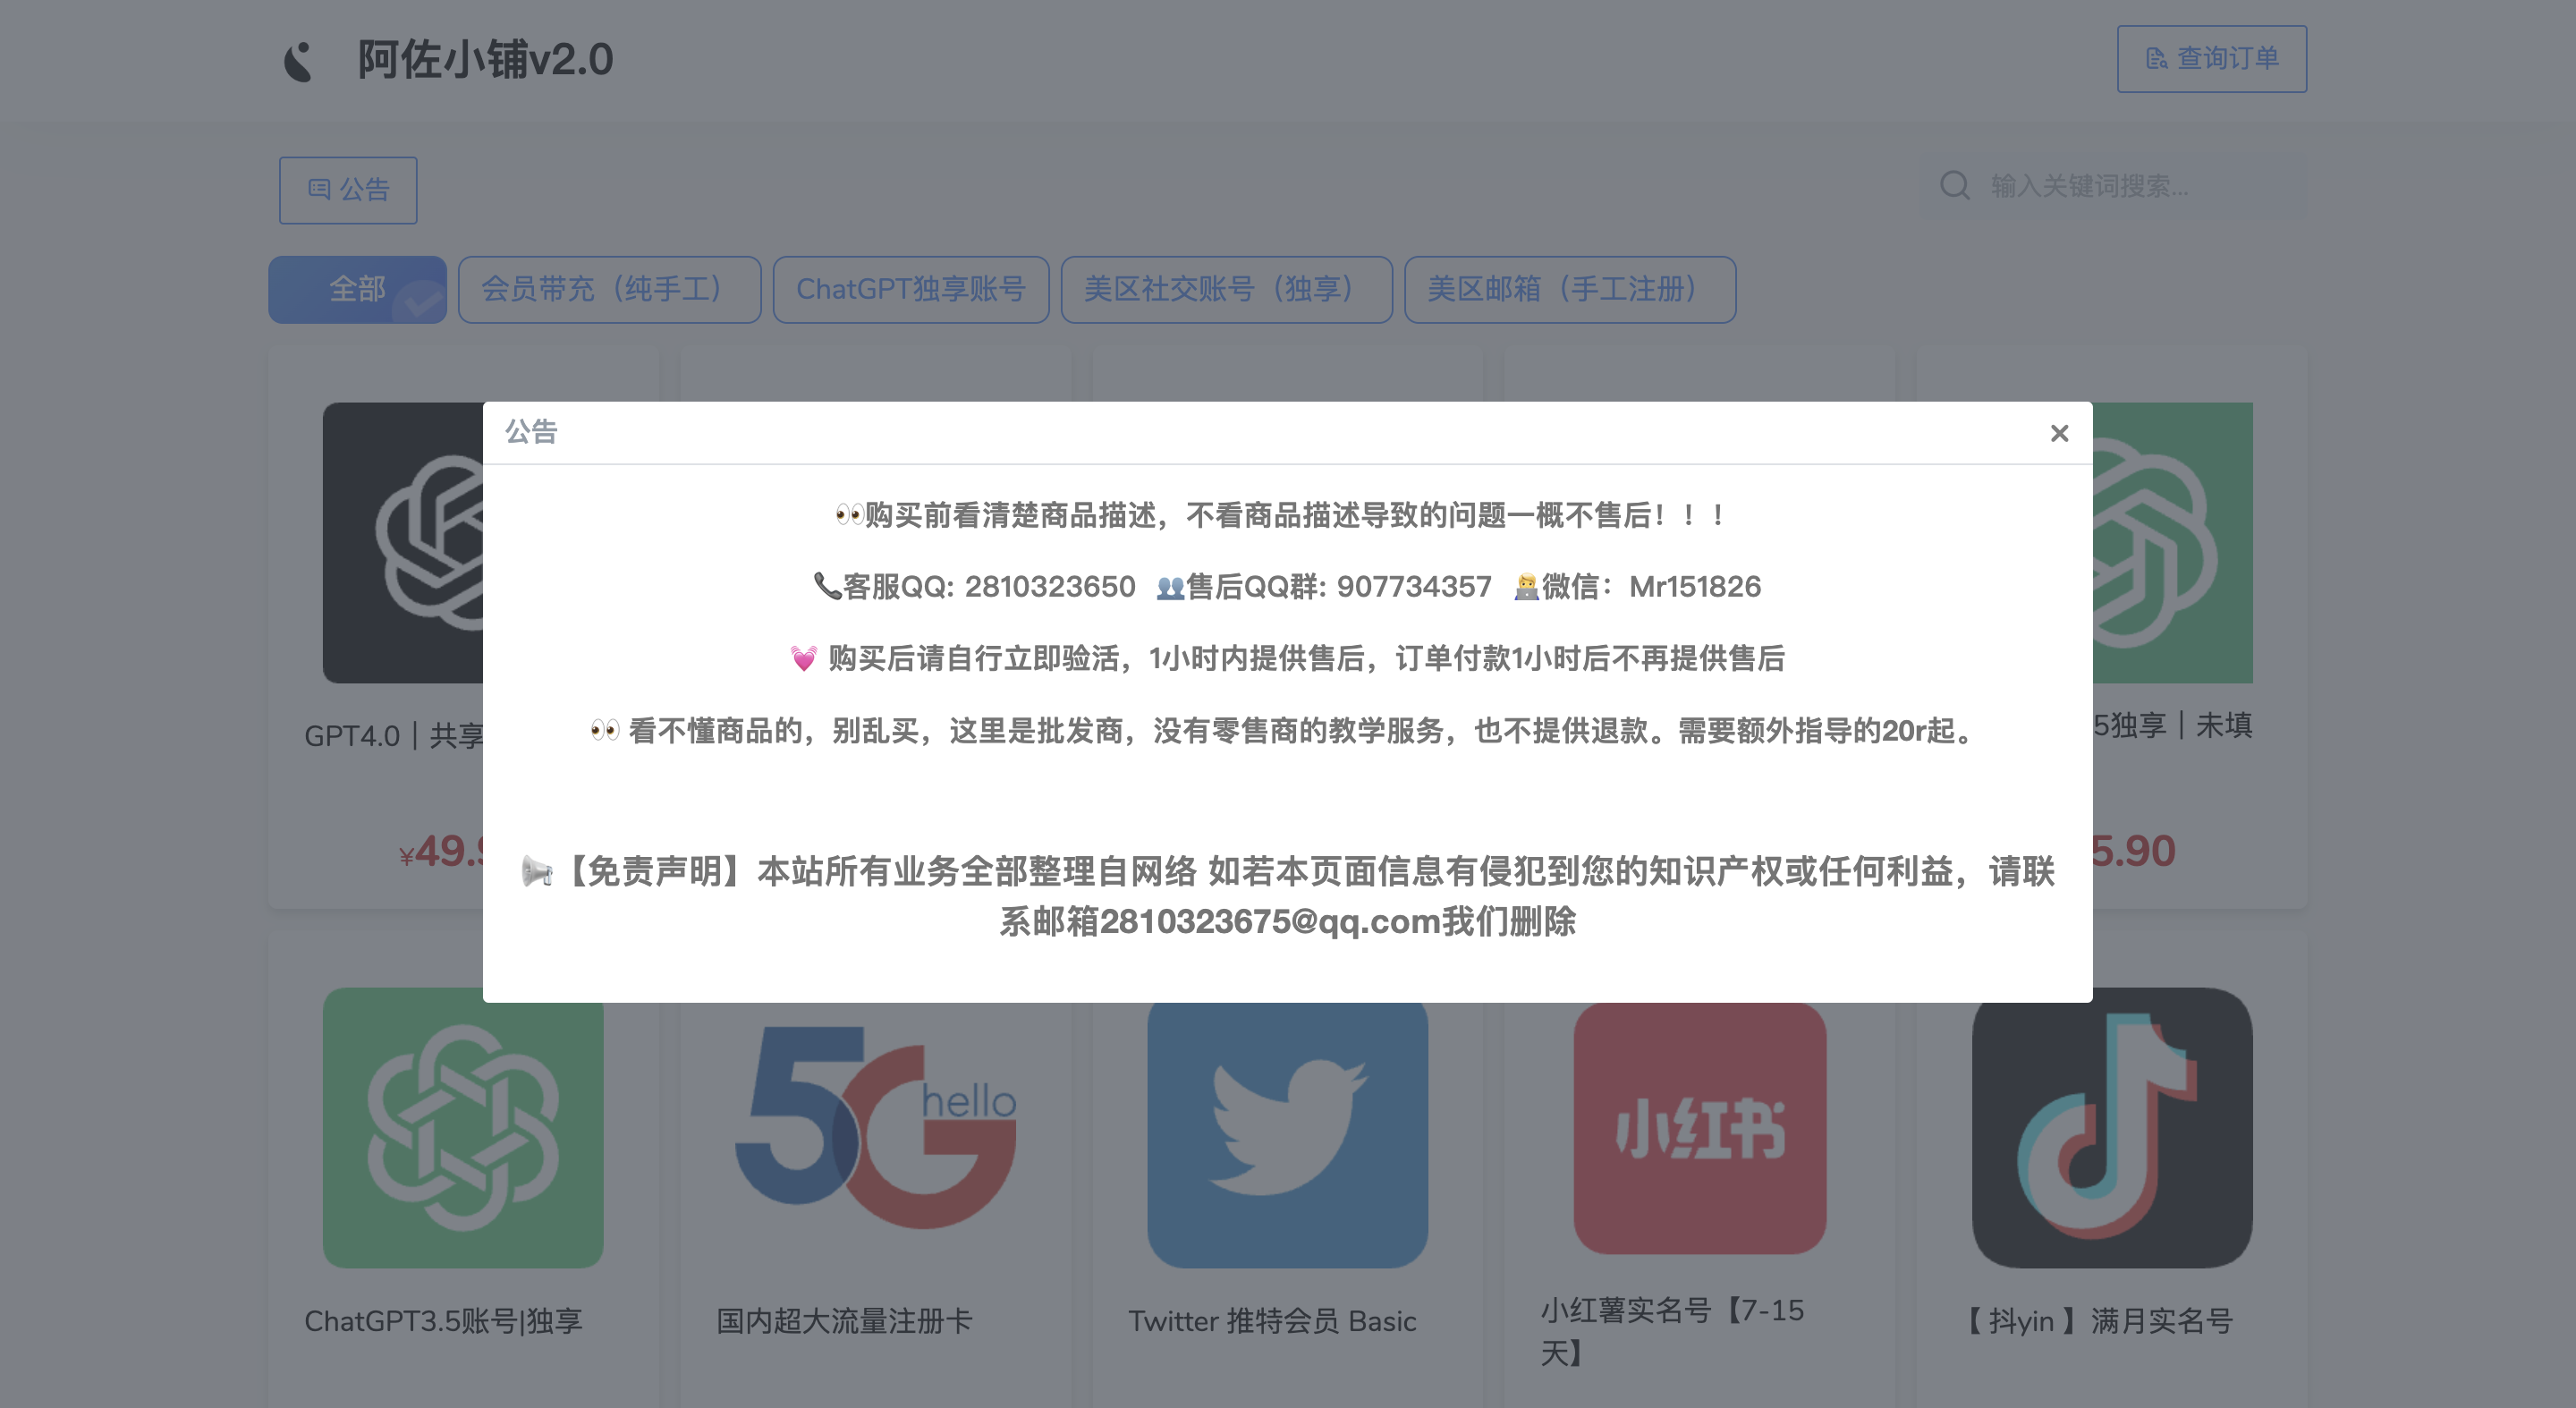Select the 全部 category tab

(x=357, y=290)
